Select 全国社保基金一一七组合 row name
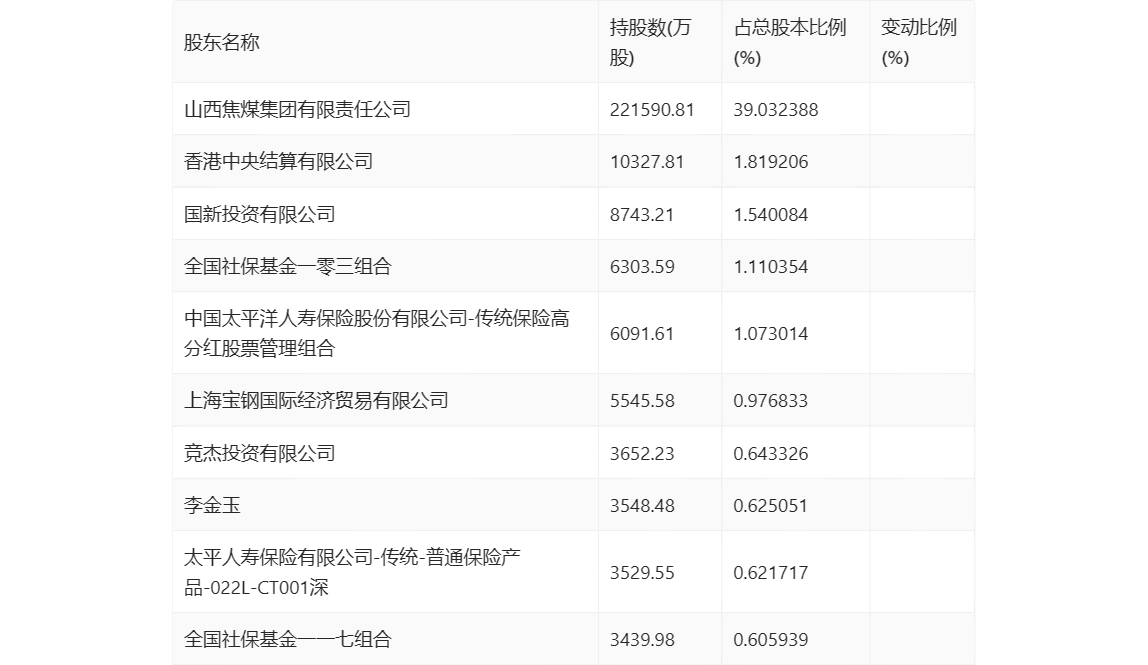1148x665 pixels. [x=288, y=639]
